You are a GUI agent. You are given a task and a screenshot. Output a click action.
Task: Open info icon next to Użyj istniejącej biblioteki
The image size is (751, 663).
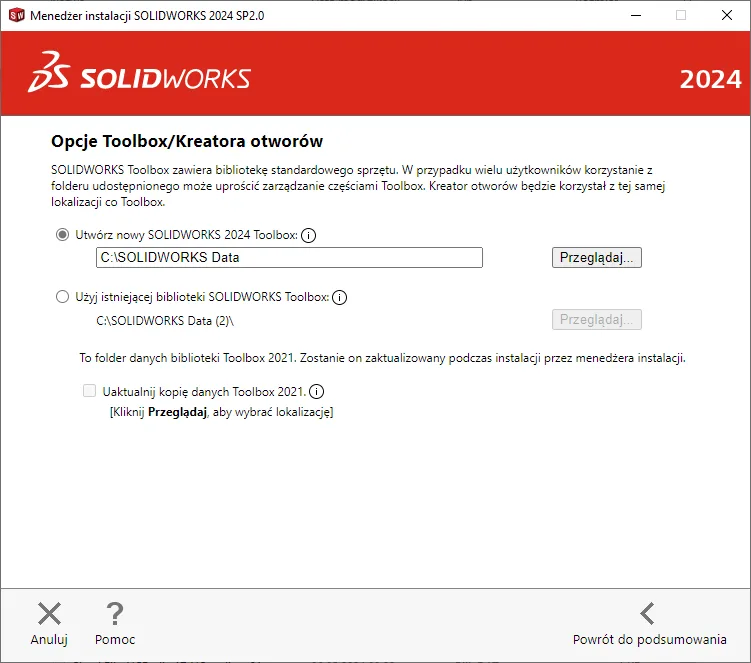339,297
